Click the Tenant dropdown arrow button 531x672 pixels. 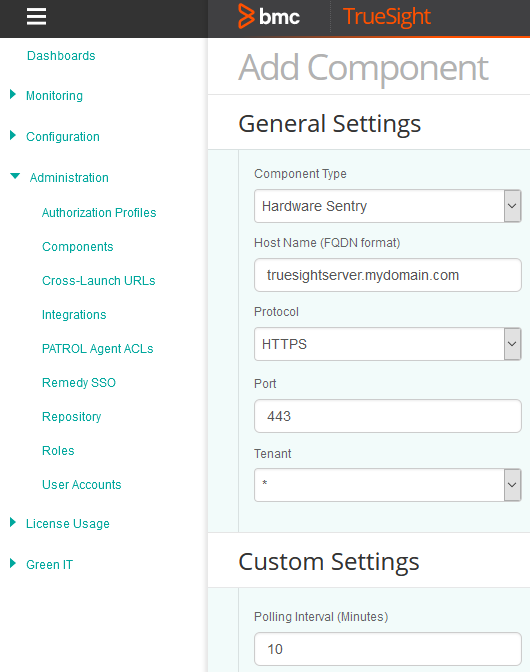(x=512, y=485)
